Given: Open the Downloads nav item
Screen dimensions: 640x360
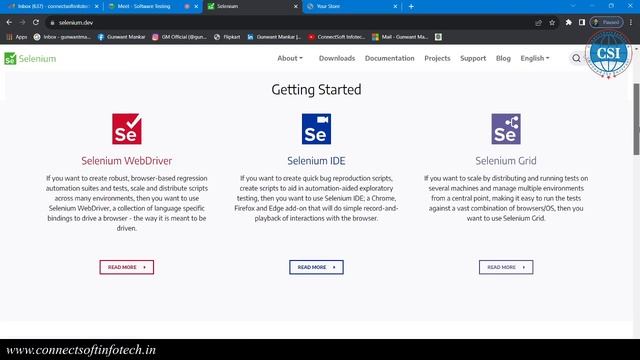Looking at the screenshot, I should point(337,58).
